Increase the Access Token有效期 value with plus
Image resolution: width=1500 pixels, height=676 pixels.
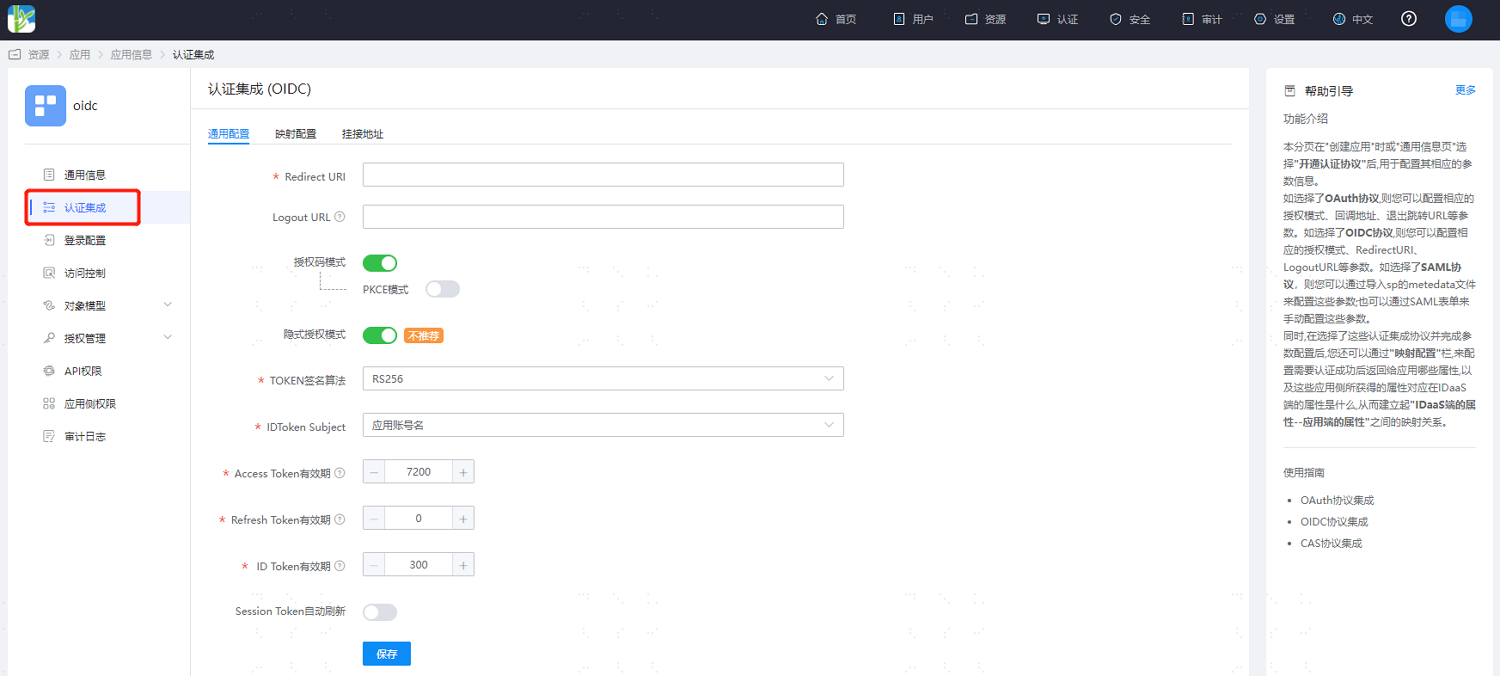(463, 472)
